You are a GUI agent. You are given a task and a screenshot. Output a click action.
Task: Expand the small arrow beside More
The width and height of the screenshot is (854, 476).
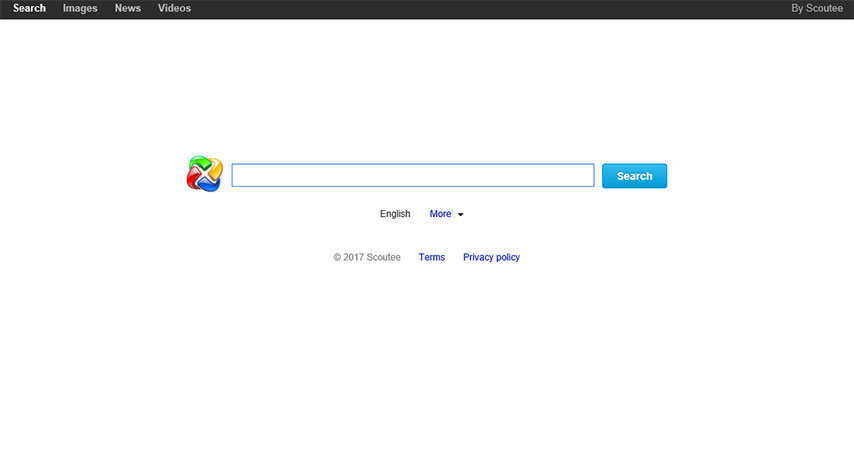pyautogui.click(x=460, y=215)
